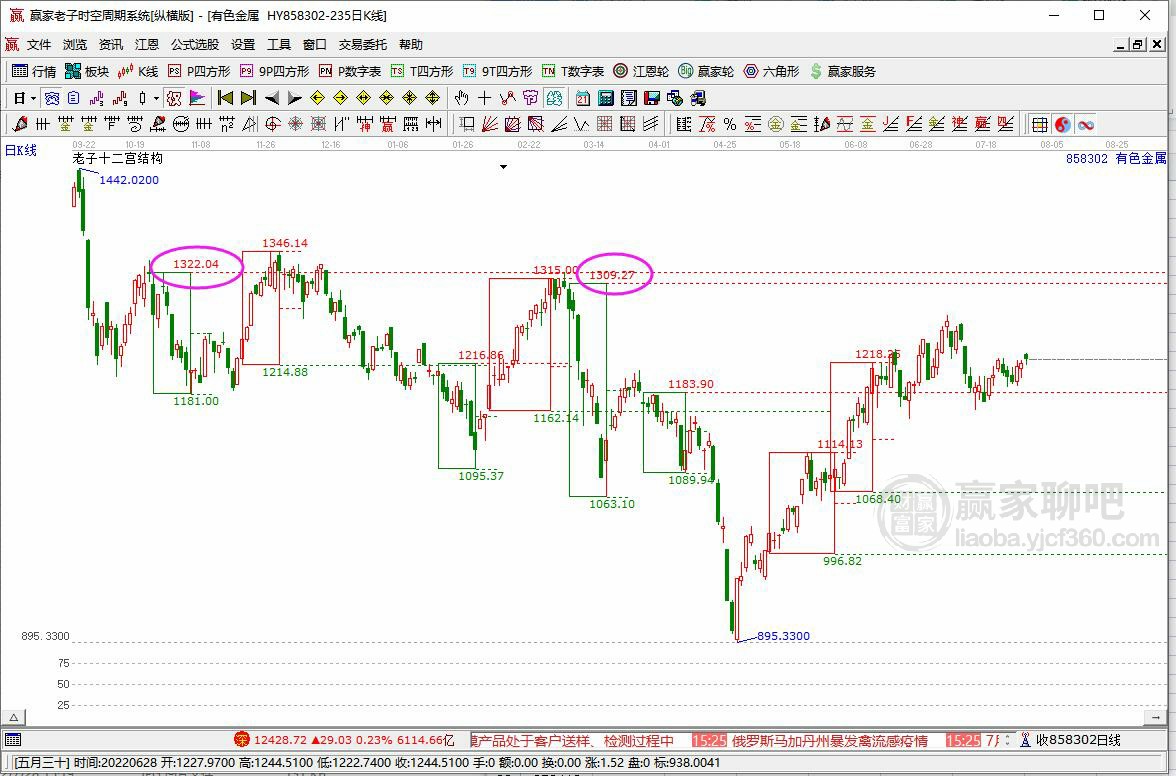Click the yellow diamond left-arrow icon
The width and height of the screenshot is (1176, 776).
[x=317, y=98]
